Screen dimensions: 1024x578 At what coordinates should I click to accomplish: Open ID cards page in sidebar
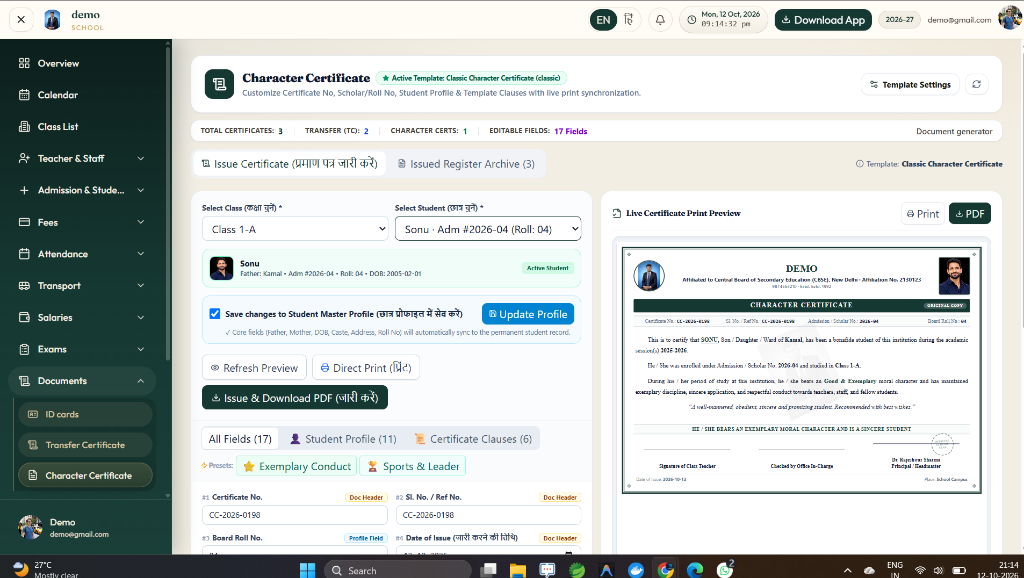click(x=85, y=414)
